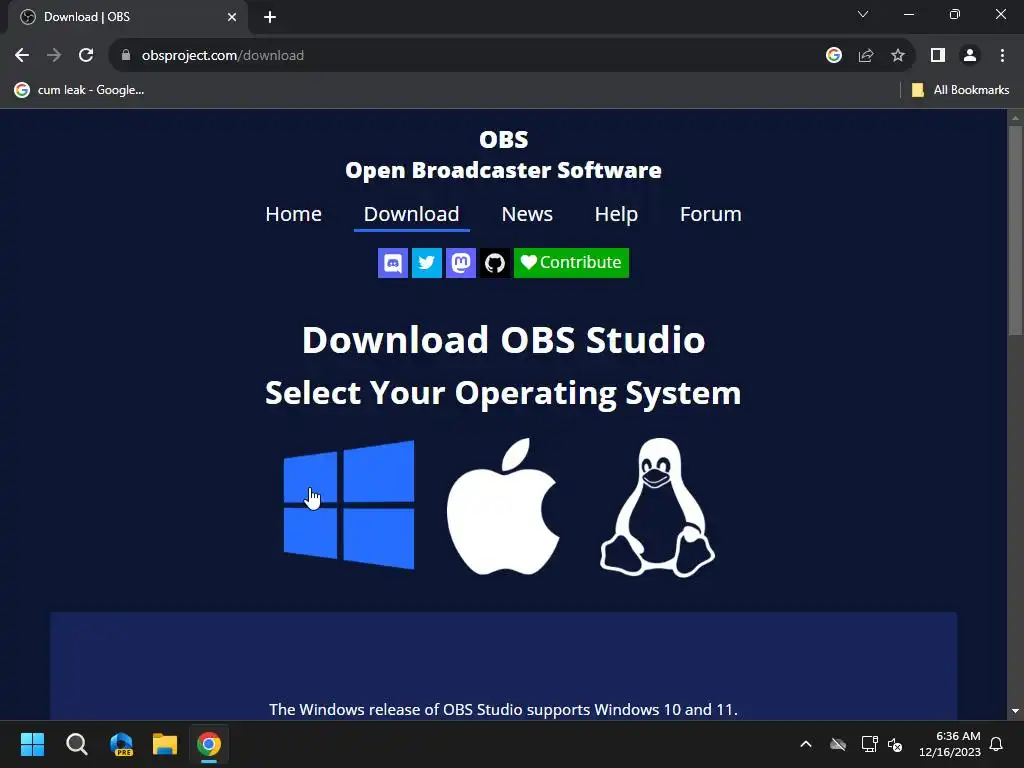Select the Download | OBS browser tab
The width and height of the screenshot is (1024, 768).
point(127,17)
